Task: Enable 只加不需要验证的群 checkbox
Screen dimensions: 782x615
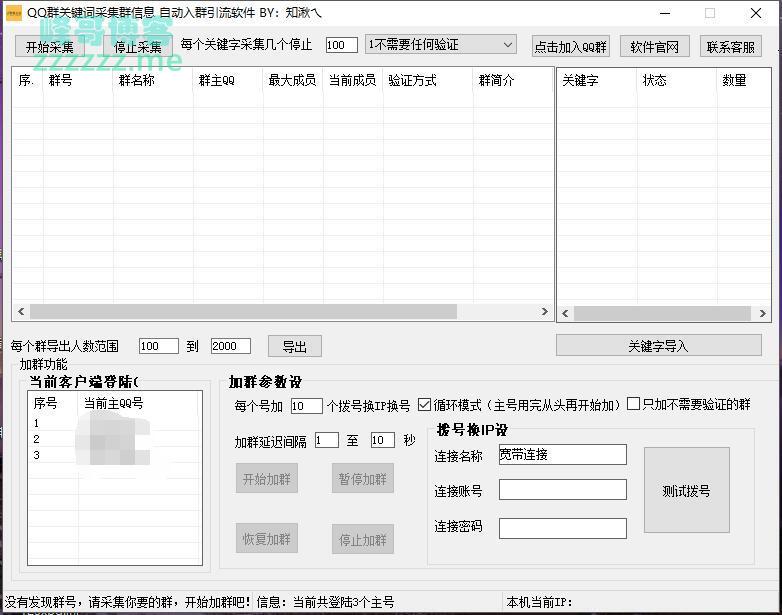Action: pos(634,404)
